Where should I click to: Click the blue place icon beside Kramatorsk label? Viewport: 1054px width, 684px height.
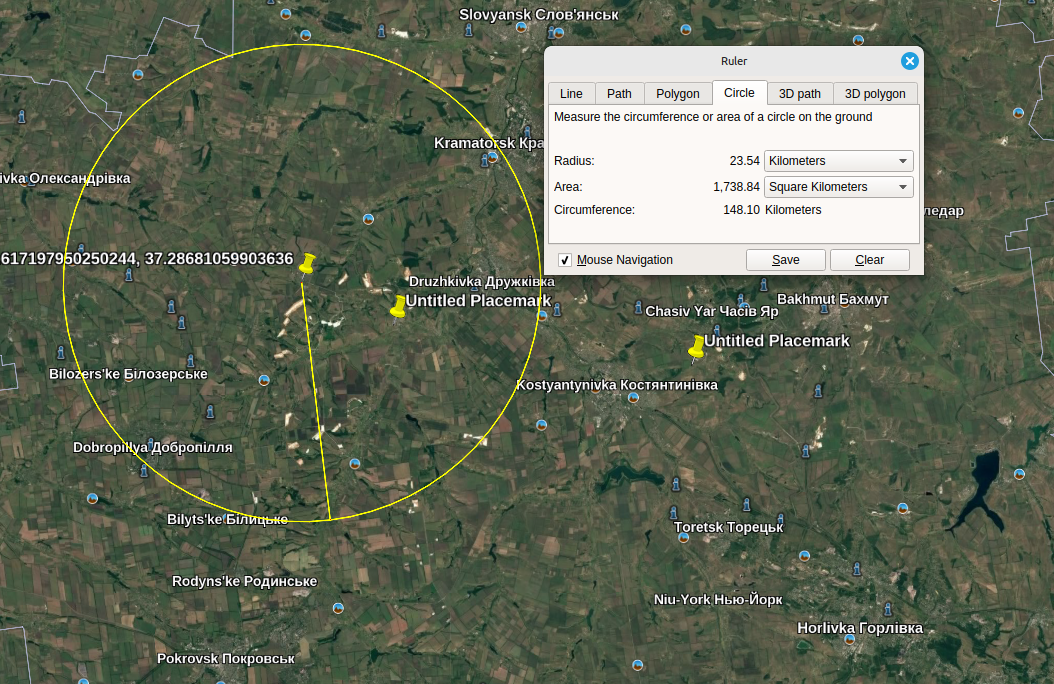(x=493, y=157)
